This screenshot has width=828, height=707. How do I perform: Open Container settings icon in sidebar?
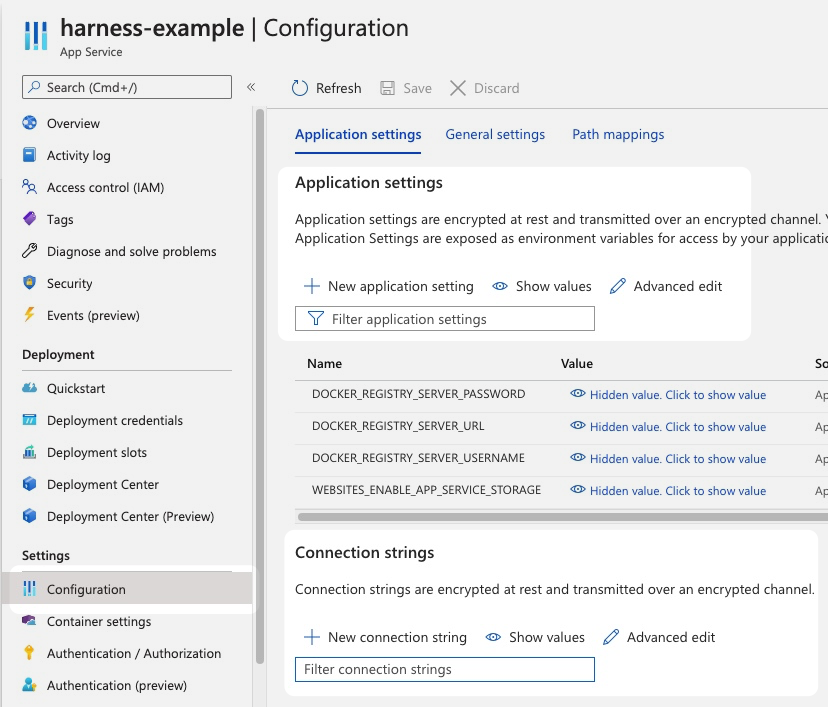point(30,621)
